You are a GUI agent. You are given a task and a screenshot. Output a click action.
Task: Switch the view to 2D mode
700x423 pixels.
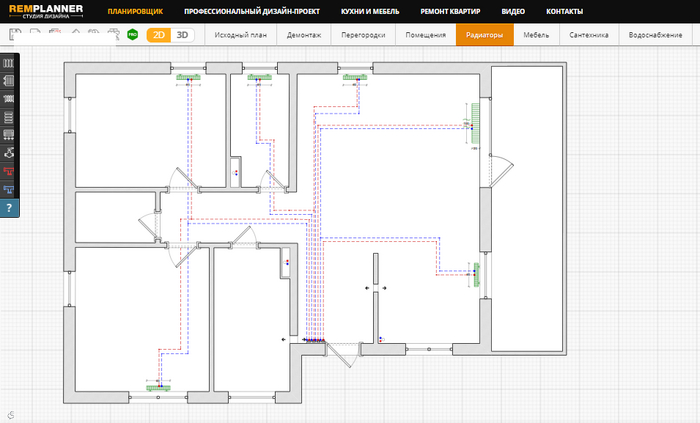tap(159, 35)
